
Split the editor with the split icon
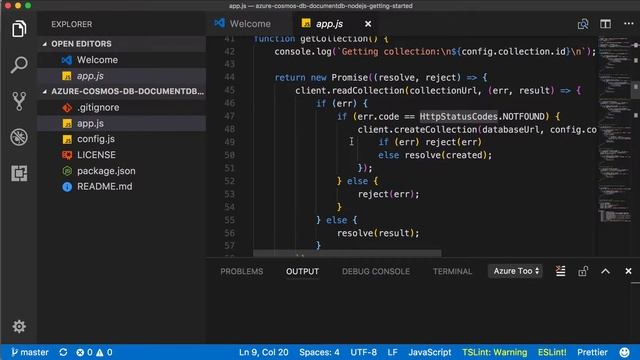tap(605, 24)
